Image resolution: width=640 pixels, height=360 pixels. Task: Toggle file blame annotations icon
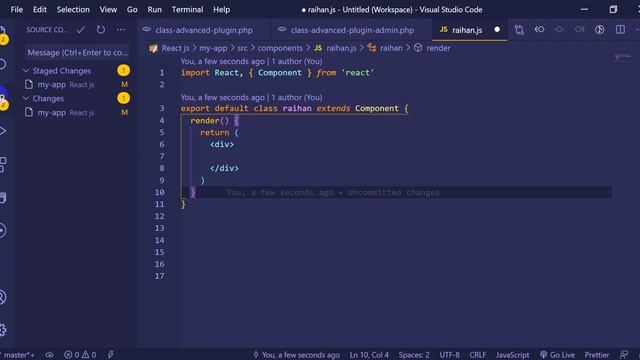pos(599,29)
